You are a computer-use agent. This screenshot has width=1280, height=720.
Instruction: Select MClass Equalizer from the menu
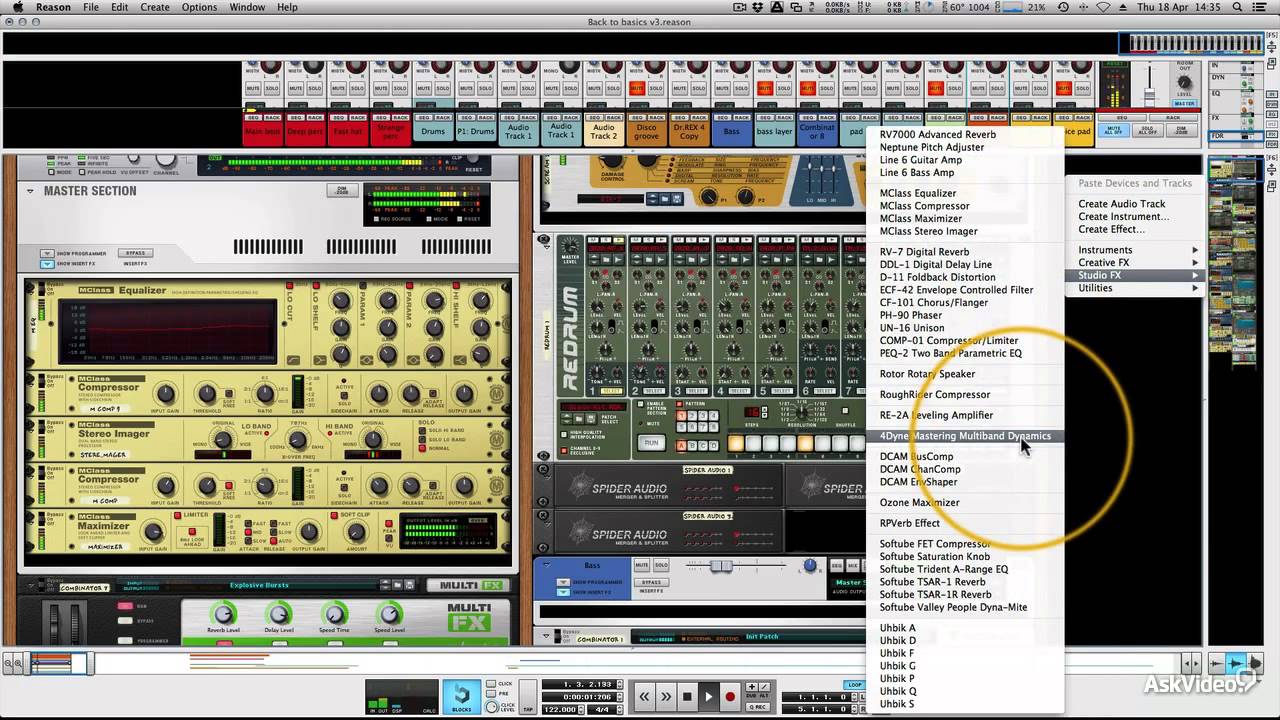click(918, 193)
